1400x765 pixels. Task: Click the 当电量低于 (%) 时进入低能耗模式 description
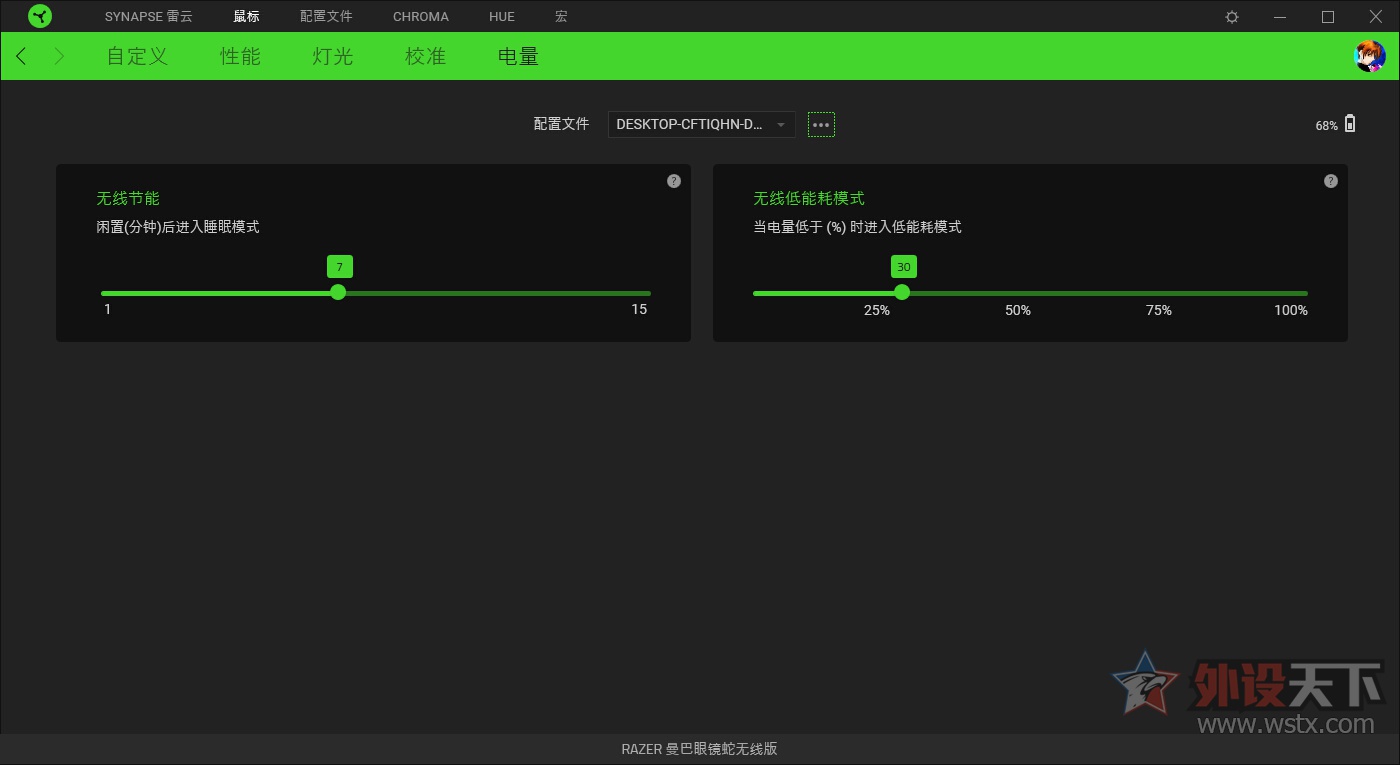(857, 227)
